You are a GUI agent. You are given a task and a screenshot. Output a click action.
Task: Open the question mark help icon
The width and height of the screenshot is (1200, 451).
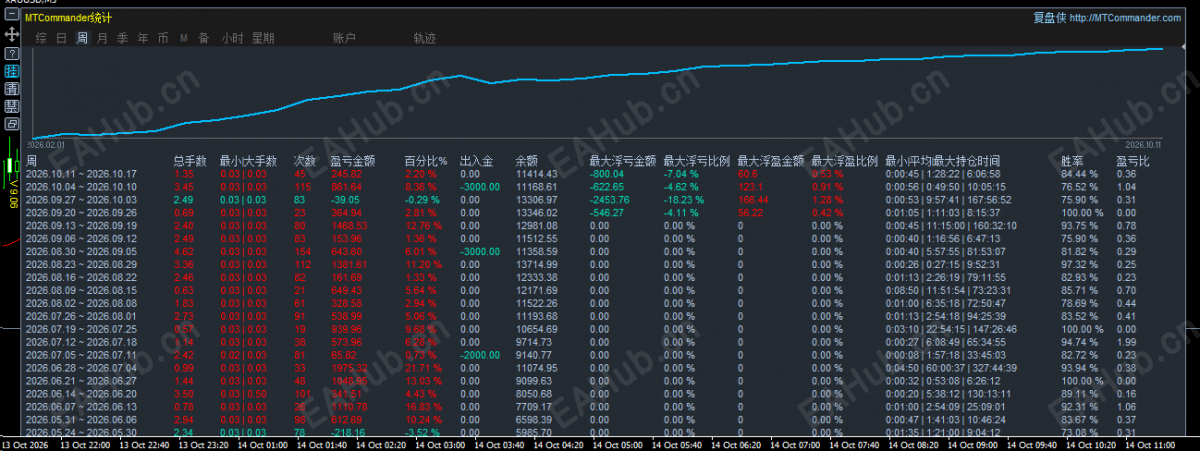coord(12,53)
